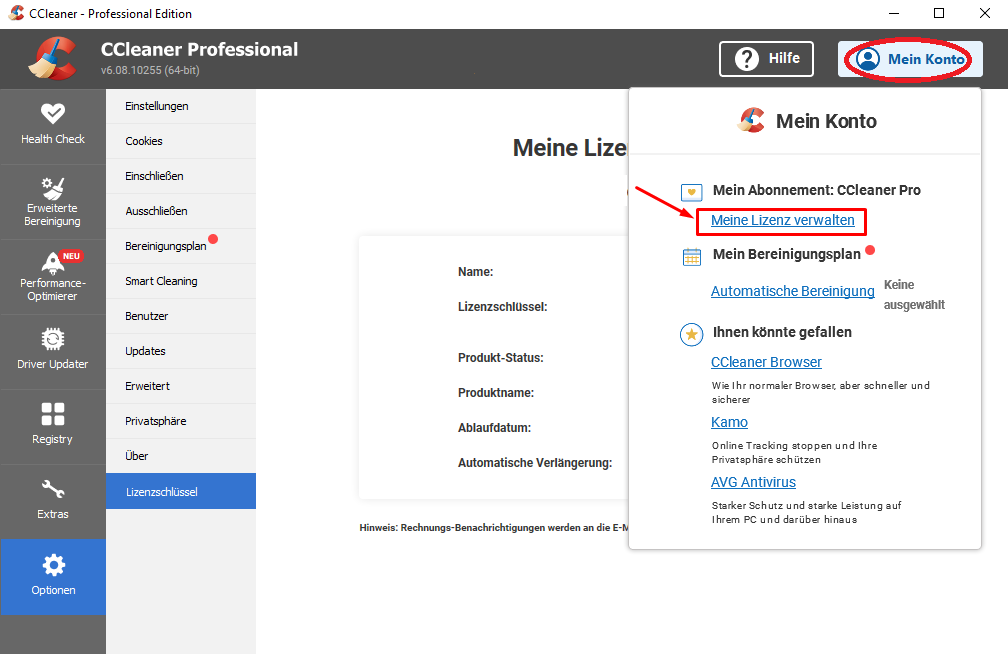Viewport: 1008px width, 654px height.
Task: Open Smart Cleaning options page
Action: click(181, 281)
